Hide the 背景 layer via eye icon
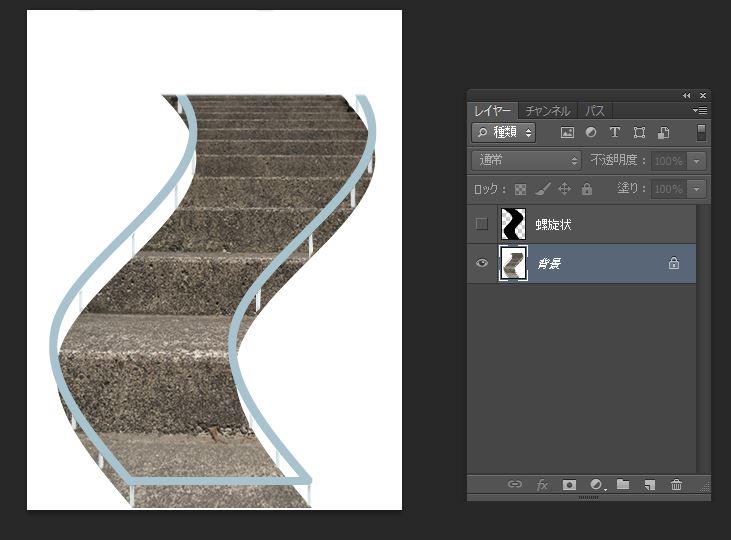The height and width of the screenshot is (540, 731). tap(482, 263)
